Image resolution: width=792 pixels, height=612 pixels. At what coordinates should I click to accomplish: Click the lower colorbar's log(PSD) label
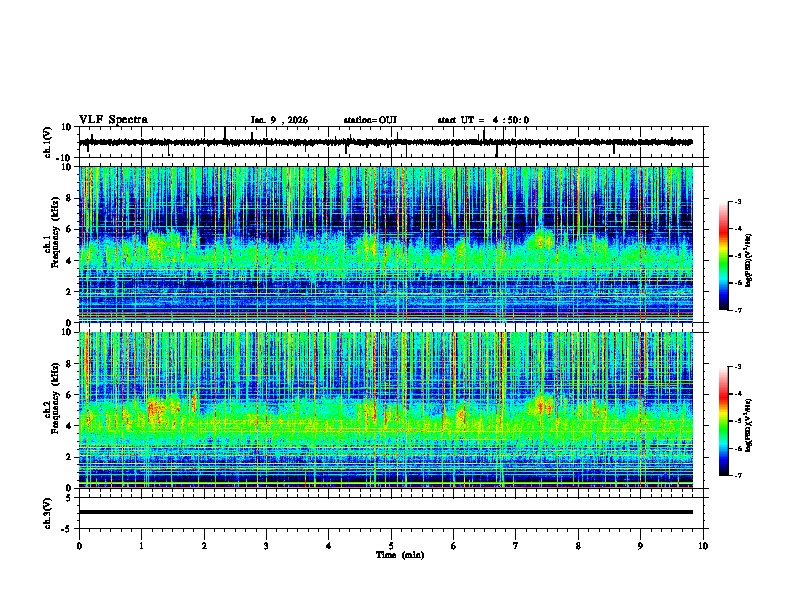(748, 425)
